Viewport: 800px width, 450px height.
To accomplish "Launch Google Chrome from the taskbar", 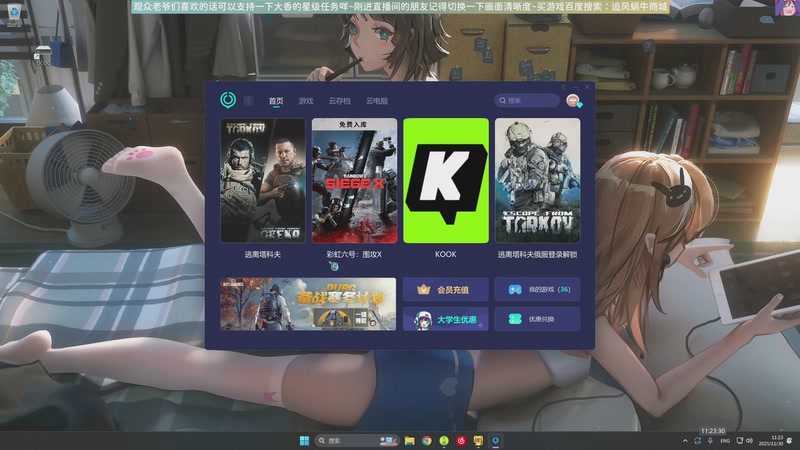I will point(427,440).
